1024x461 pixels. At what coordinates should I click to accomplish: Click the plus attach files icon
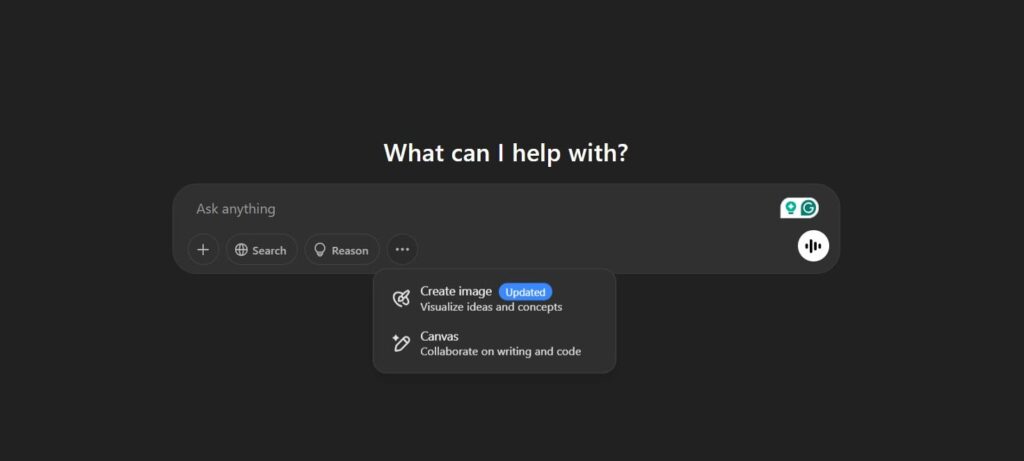(x=203, y=250)
